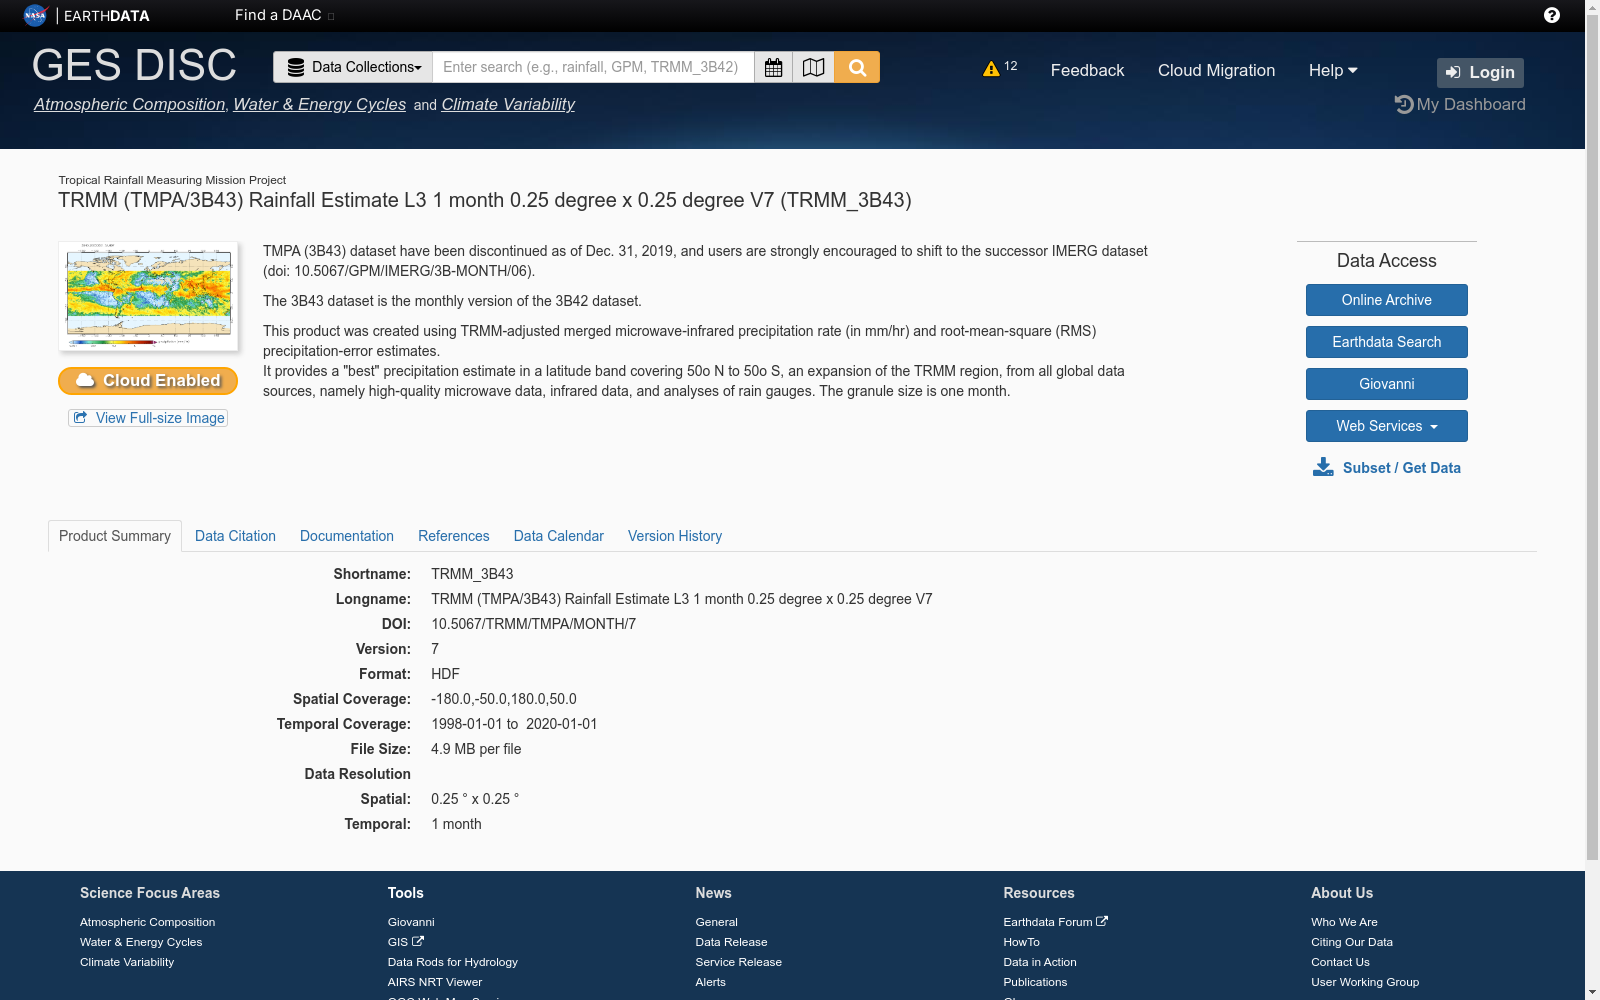Image resolution: width=1600 pixels, height=1000 pixels.
Task: Open the Service Release news link
Action: tap(739, 962)
